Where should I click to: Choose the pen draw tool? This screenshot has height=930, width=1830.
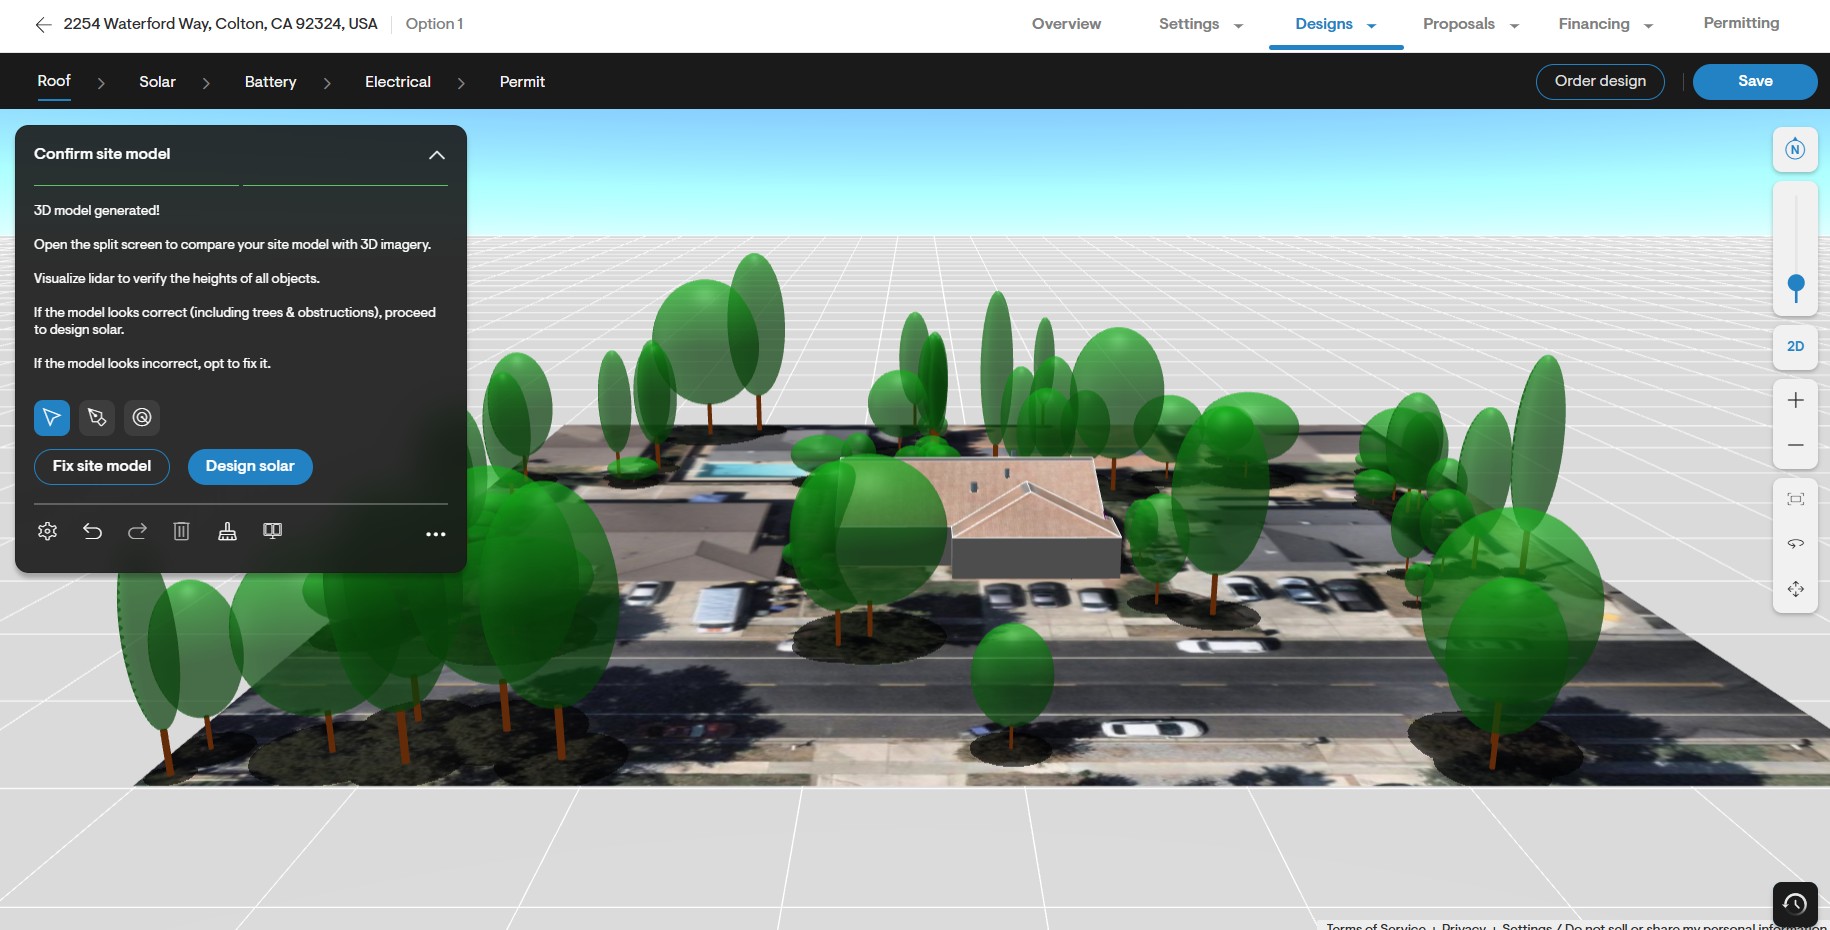(97, 417)
